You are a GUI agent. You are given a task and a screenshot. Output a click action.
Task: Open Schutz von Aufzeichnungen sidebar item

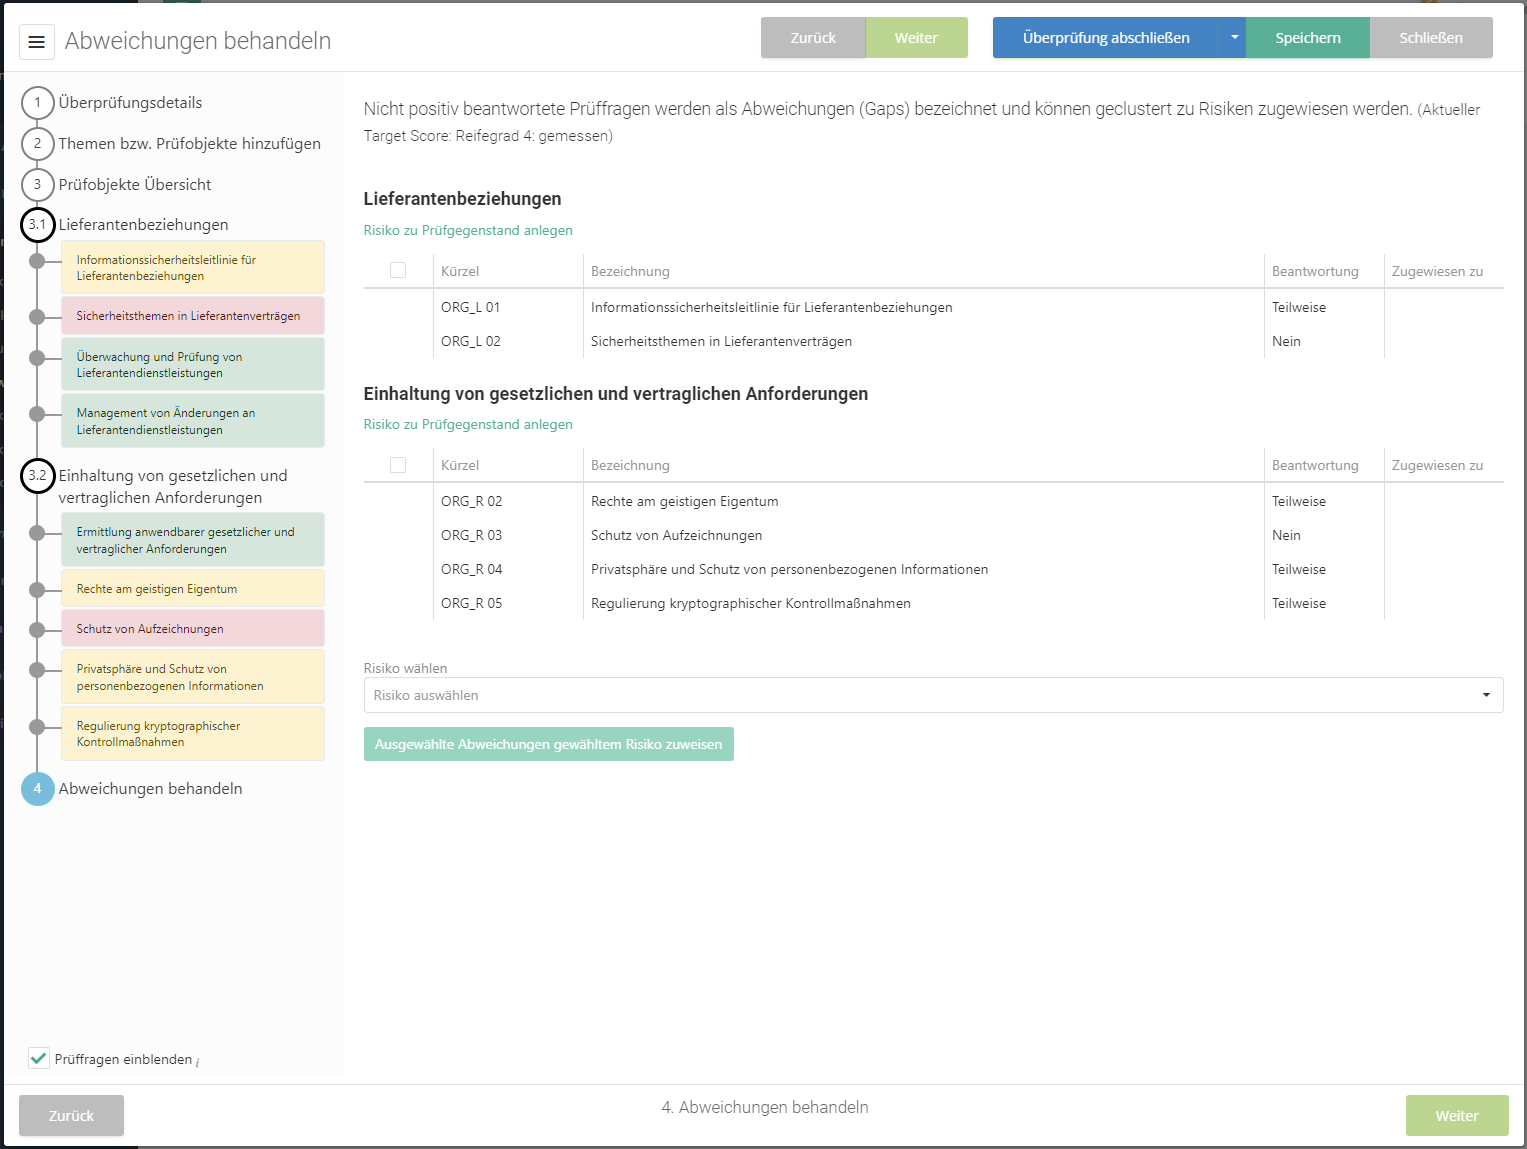pyautogui.click(x=193, y=629)
